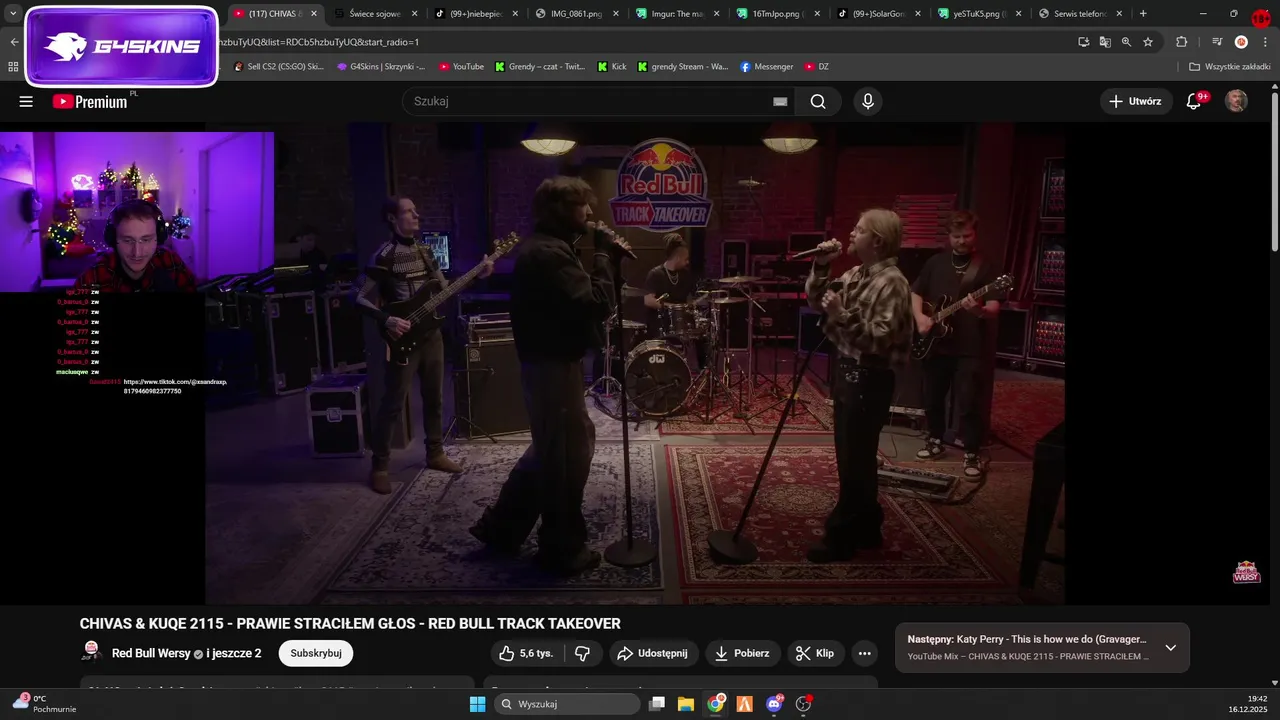Screen dimensions: 1280x720
Task: Click the magnifier search button
Action: tap(818, 101)
